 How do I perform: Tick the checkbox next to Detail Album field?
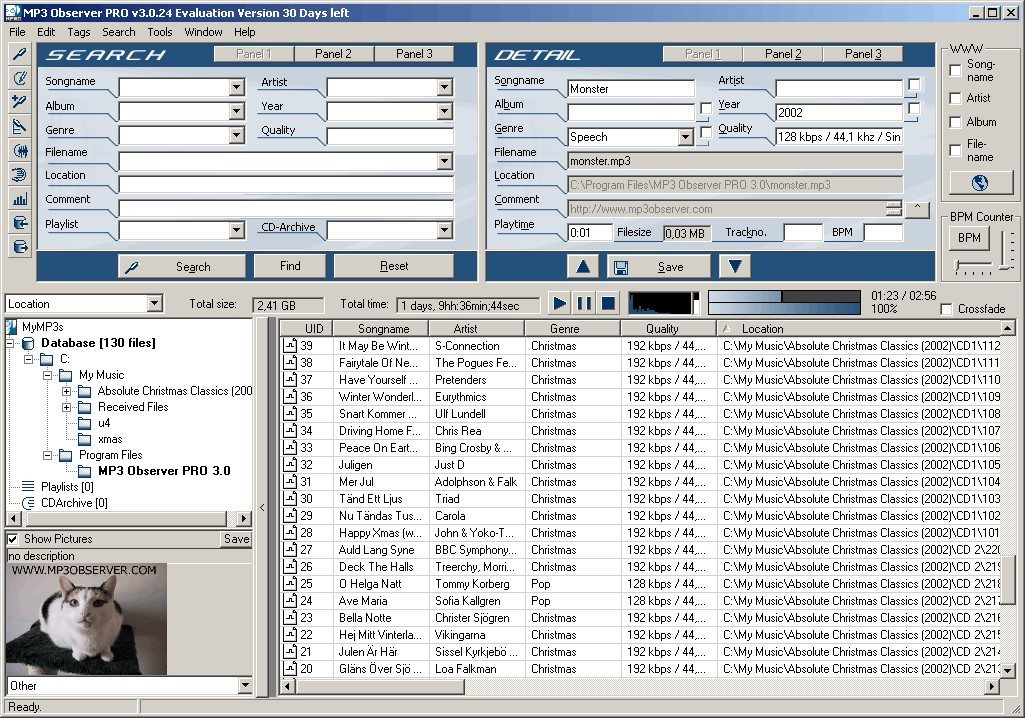coord(705,109)
